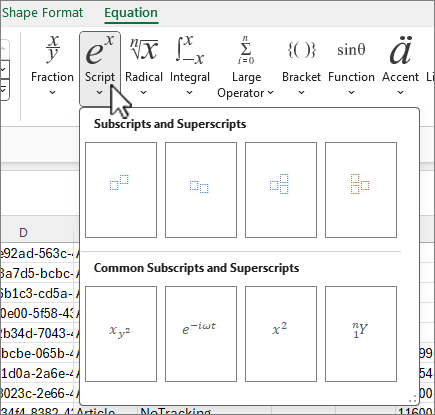This screenshot has width=435, height=415.
Task: Insert the Subscript-Superscript template
Action: point(281,190)
